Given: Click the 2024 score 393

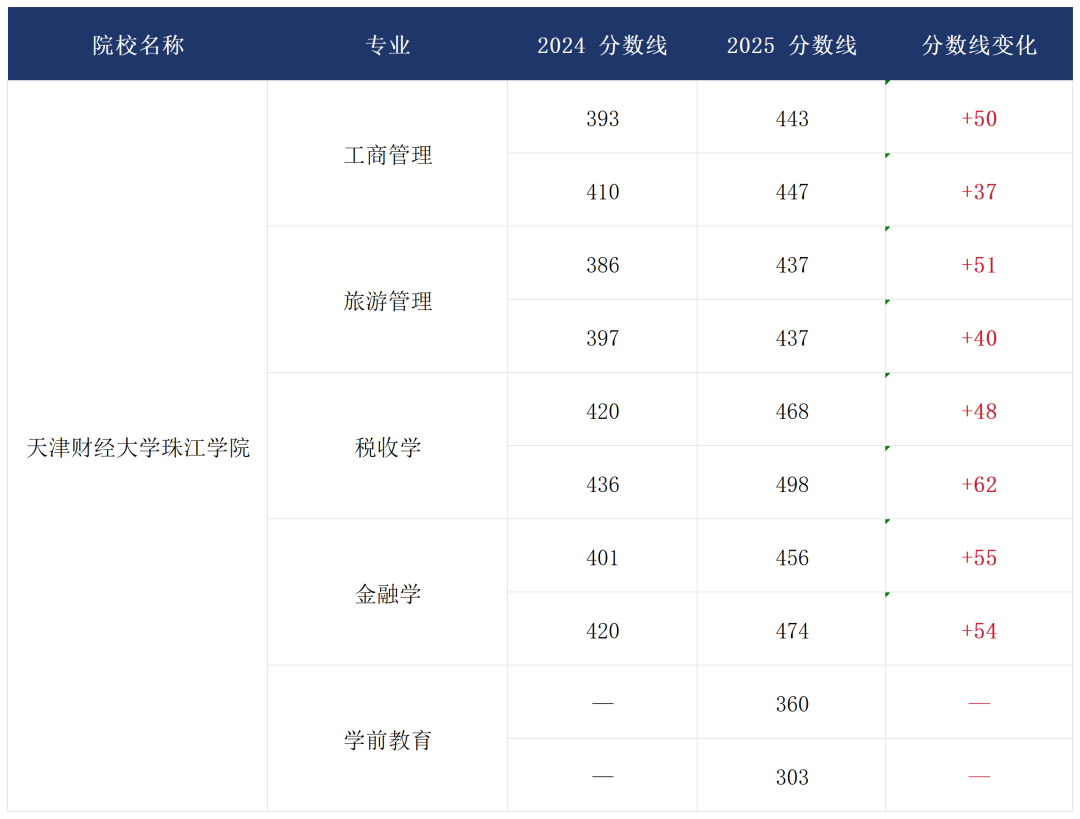Looking at the screenshot, I should pos(603,118).
